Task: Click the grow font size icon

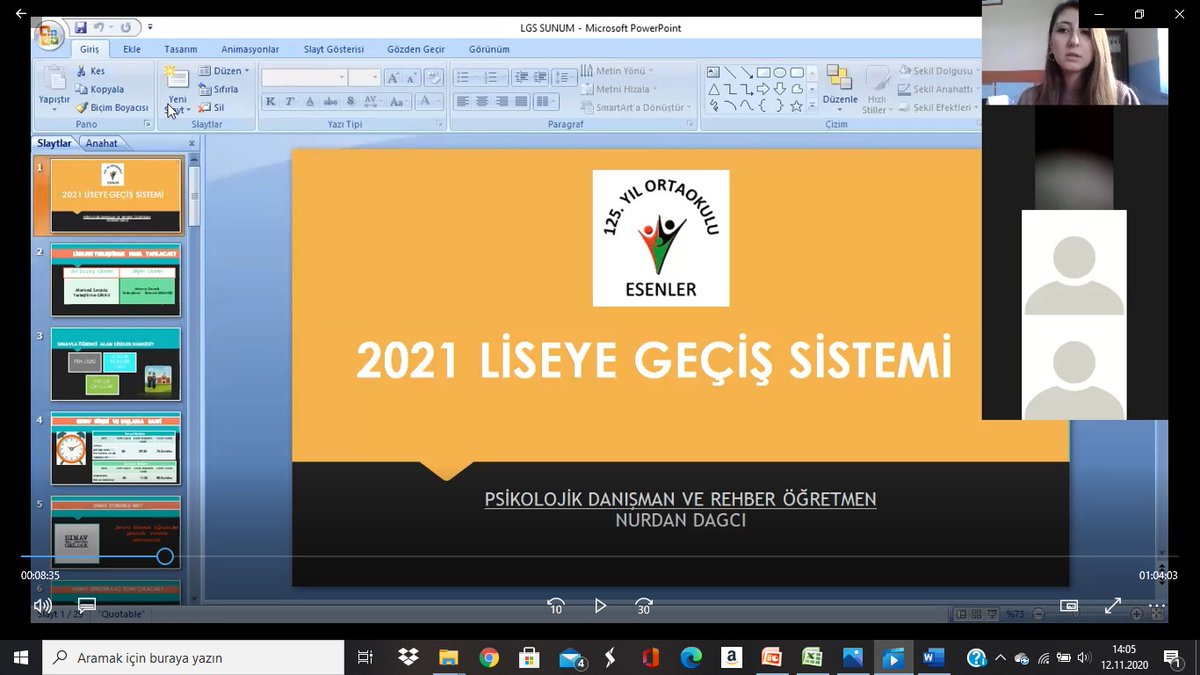Action: click(392, 77)
